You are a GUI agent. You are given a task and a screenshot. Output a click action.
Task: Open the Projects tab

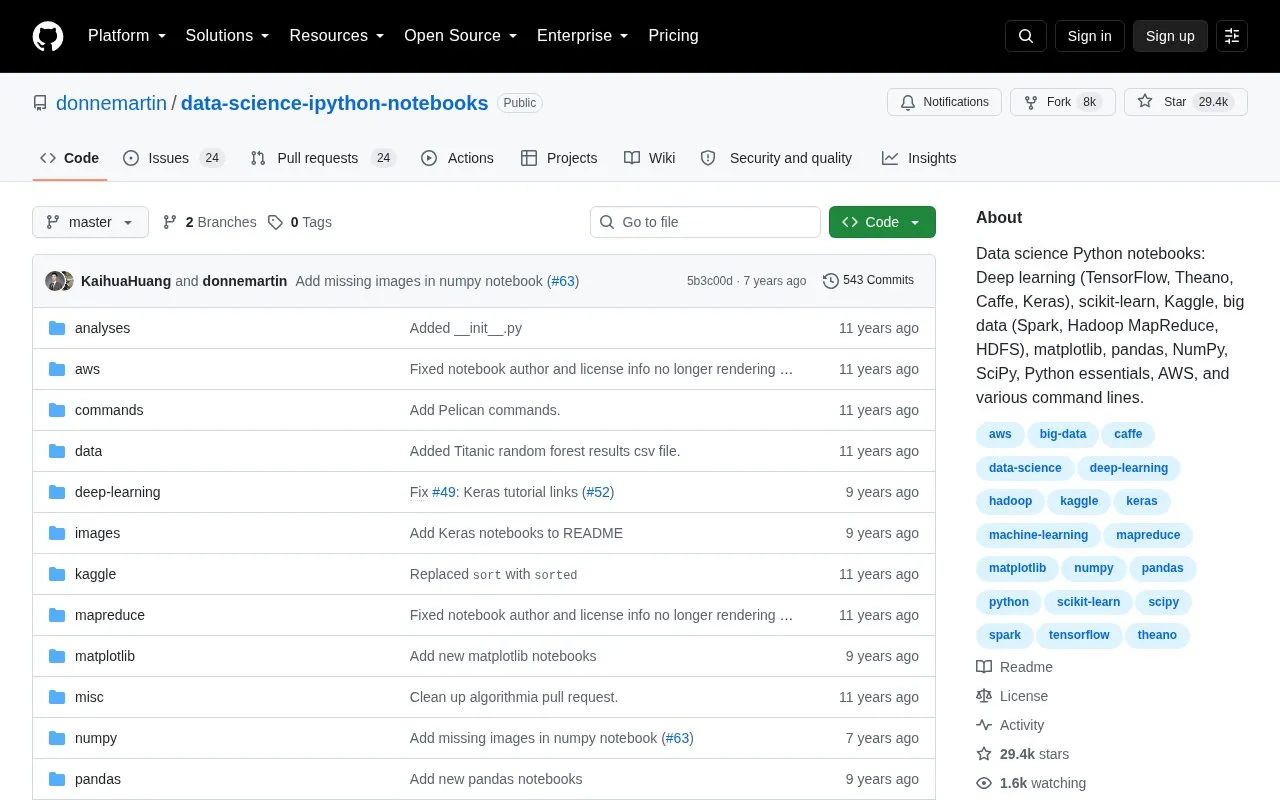[x=559, y=158]
